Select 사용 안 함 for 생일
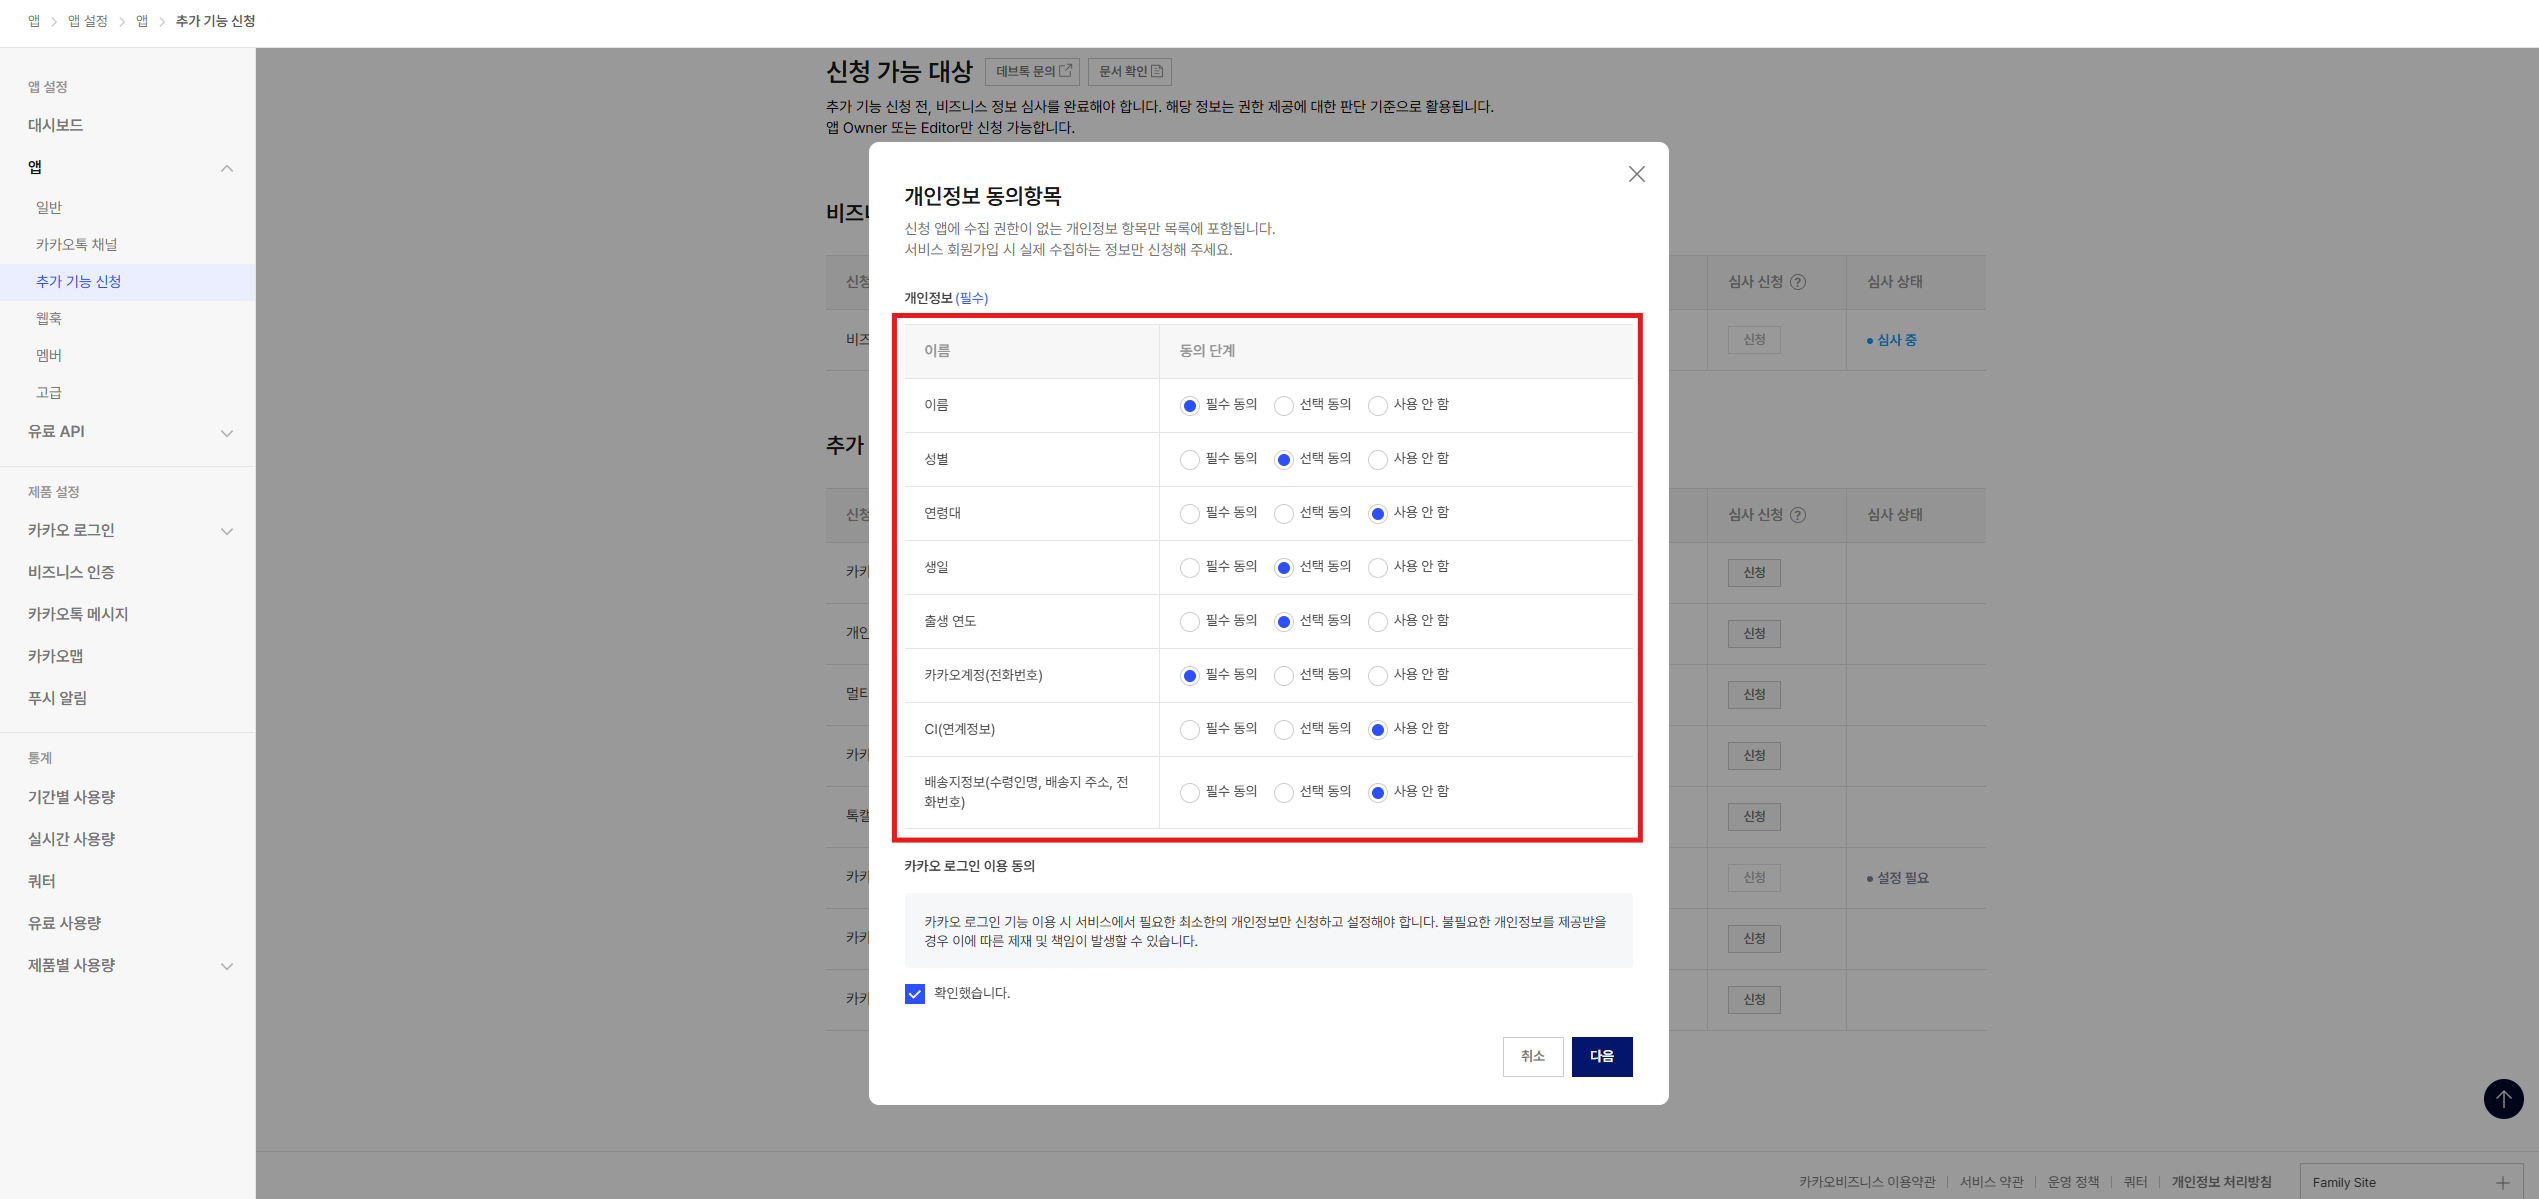2539x1199 pixels. click(x=1377, y=567)
